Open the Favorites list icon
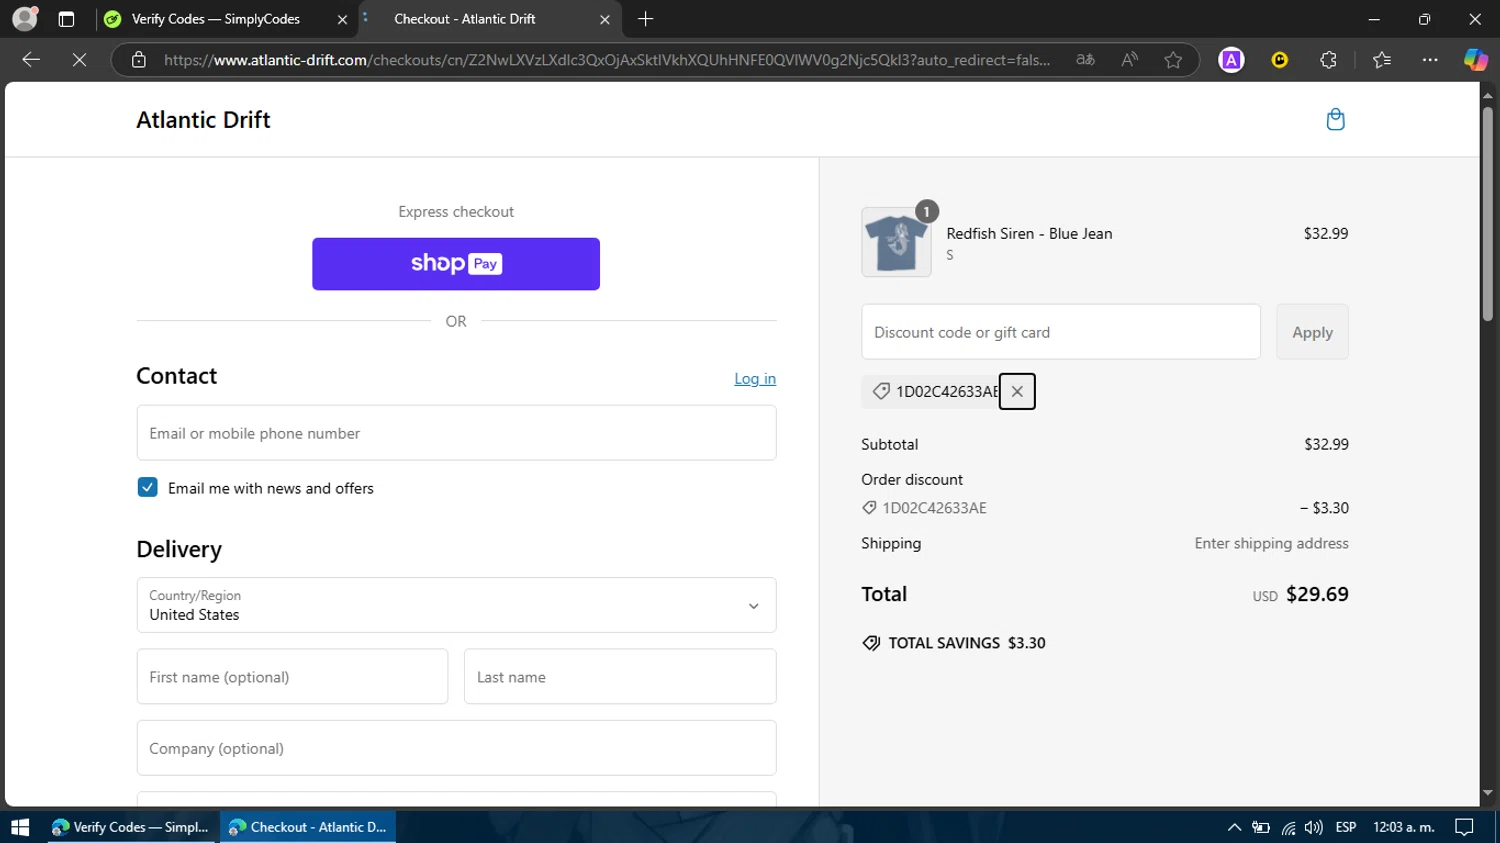 [x=1382, y=60]
